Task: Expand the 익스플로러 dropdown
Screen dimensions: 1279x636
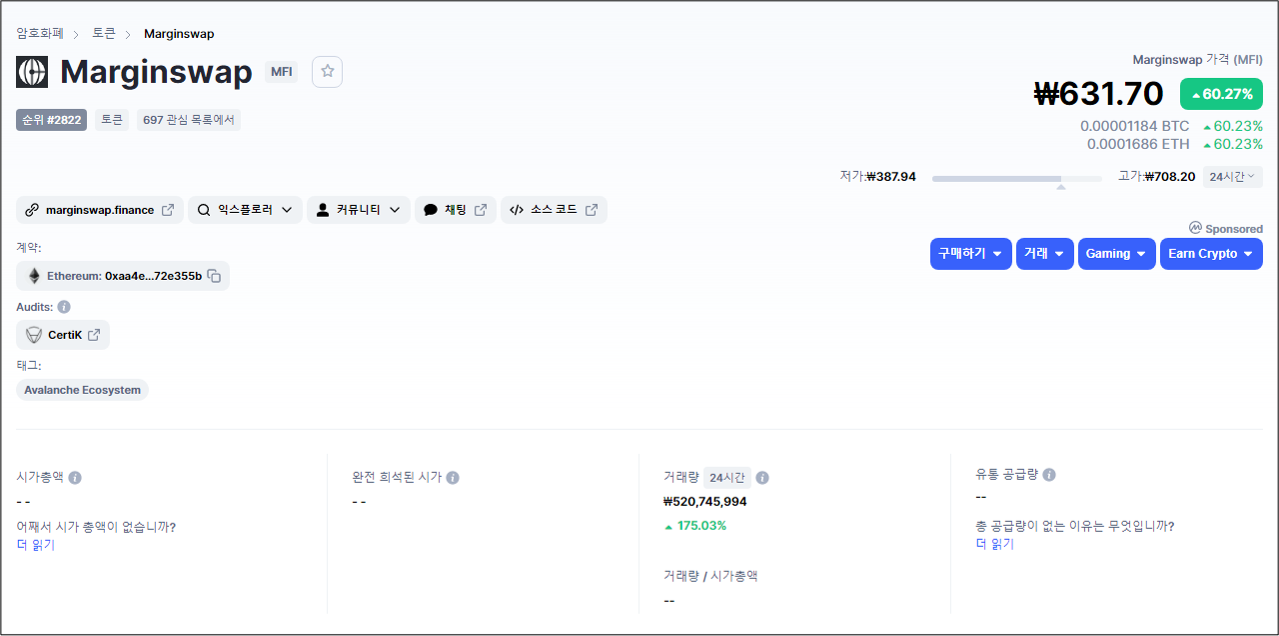Action: pyautogui.click(x=245, y=210)
